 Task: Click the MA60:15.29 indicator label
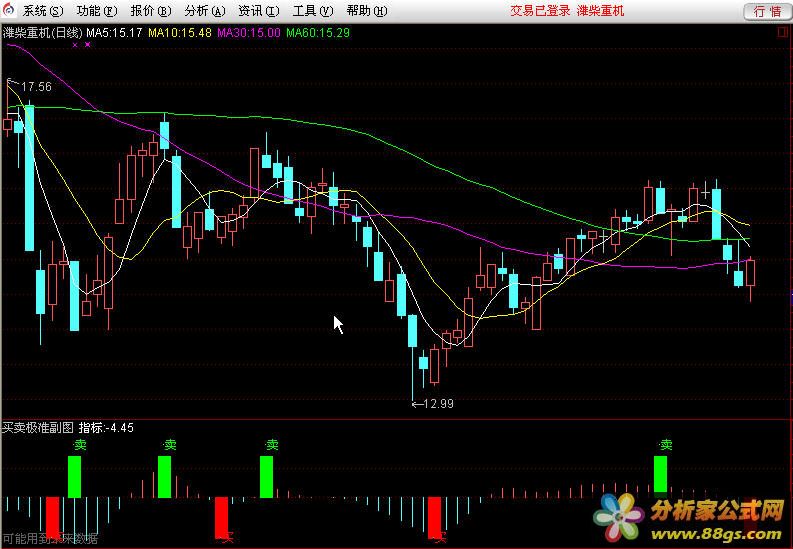click(x=318, y=33)
